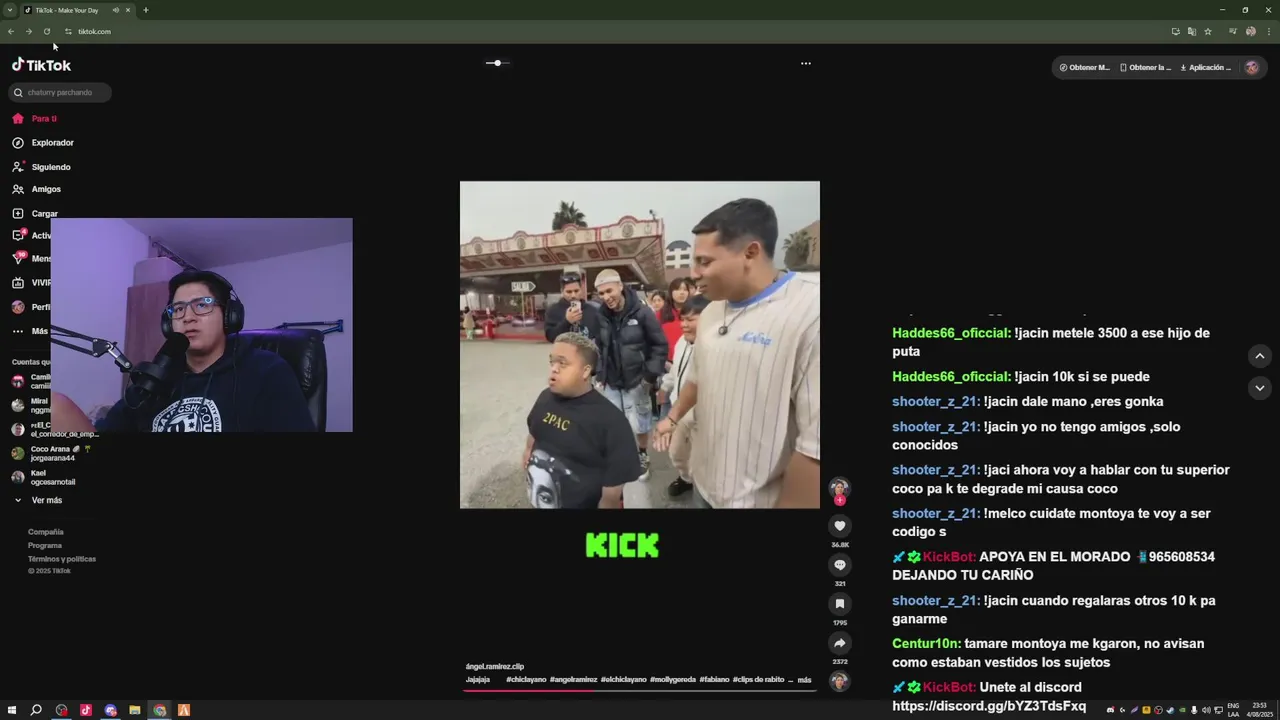The width and height of the screenshot is (1280, 720).
Task: Open the tab search dropdown
Action: coord(10,10)
